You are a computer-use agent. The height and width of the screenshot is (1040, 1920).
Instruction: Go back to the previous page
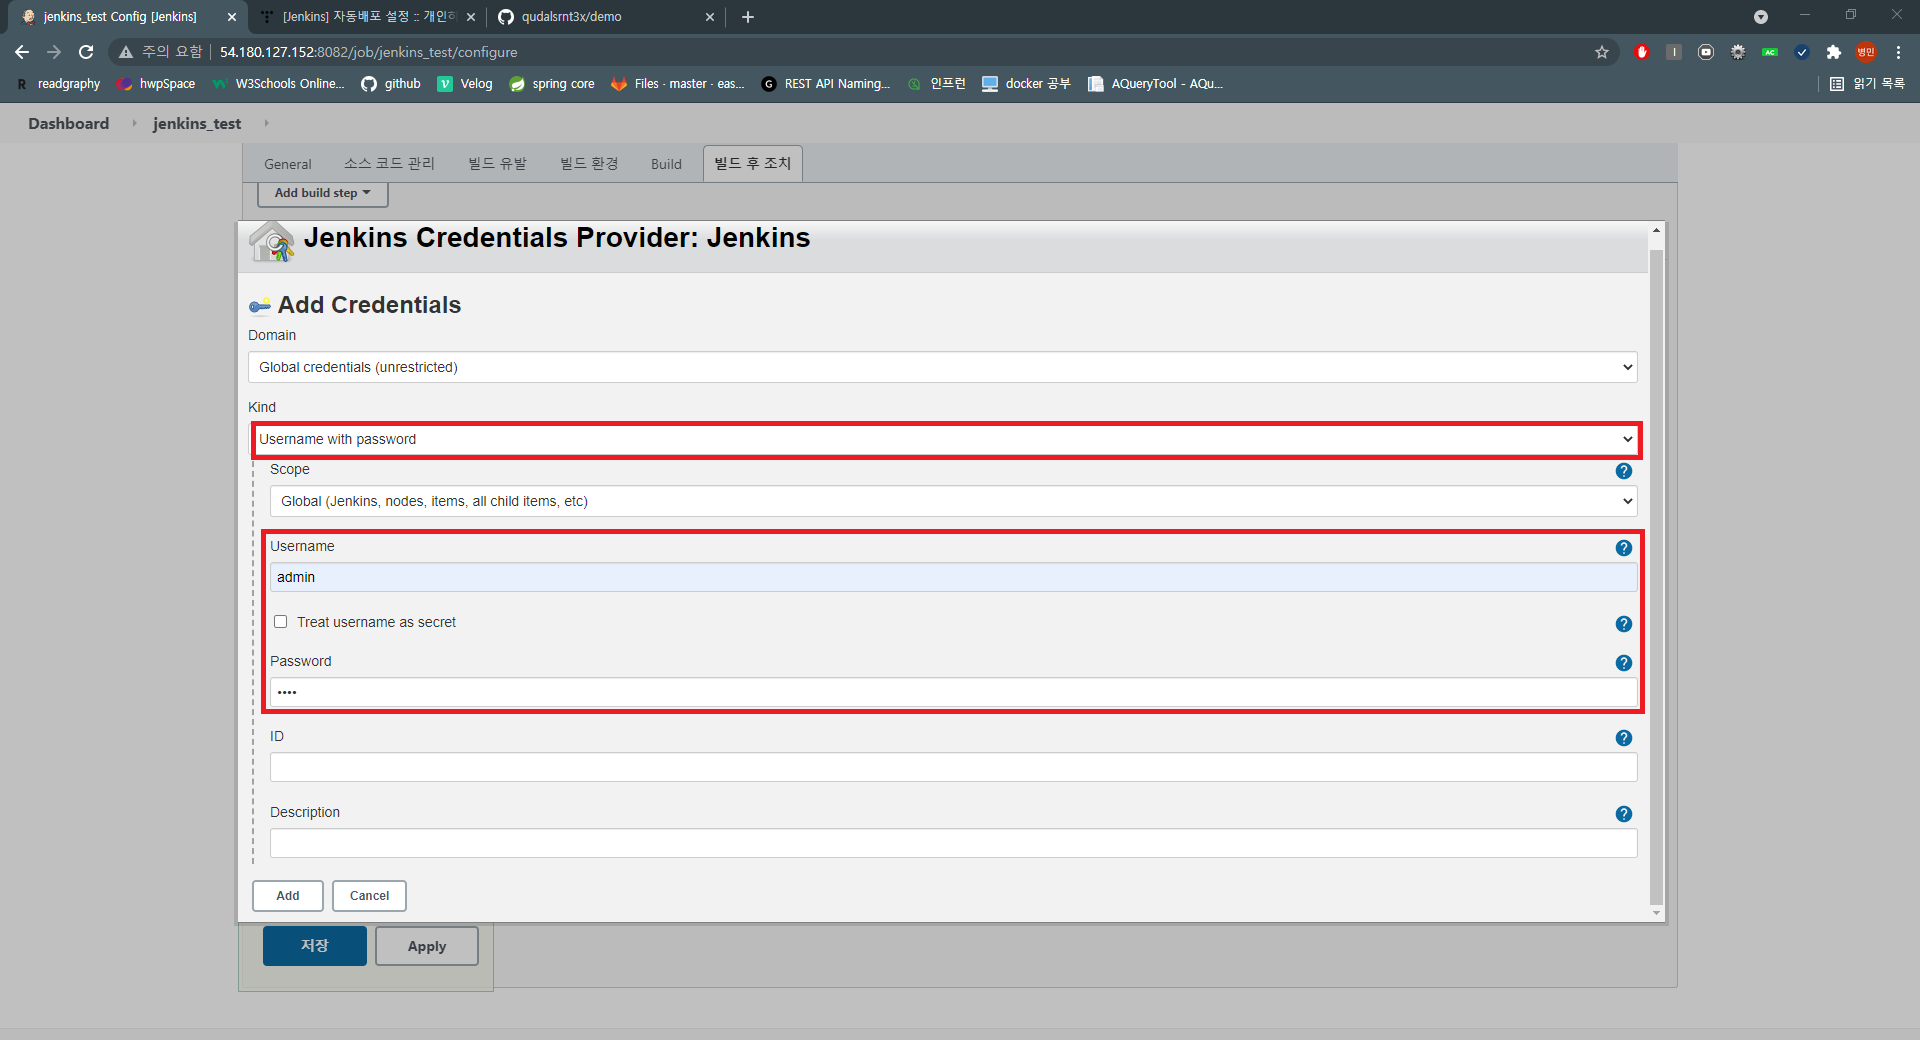point(22,52)
